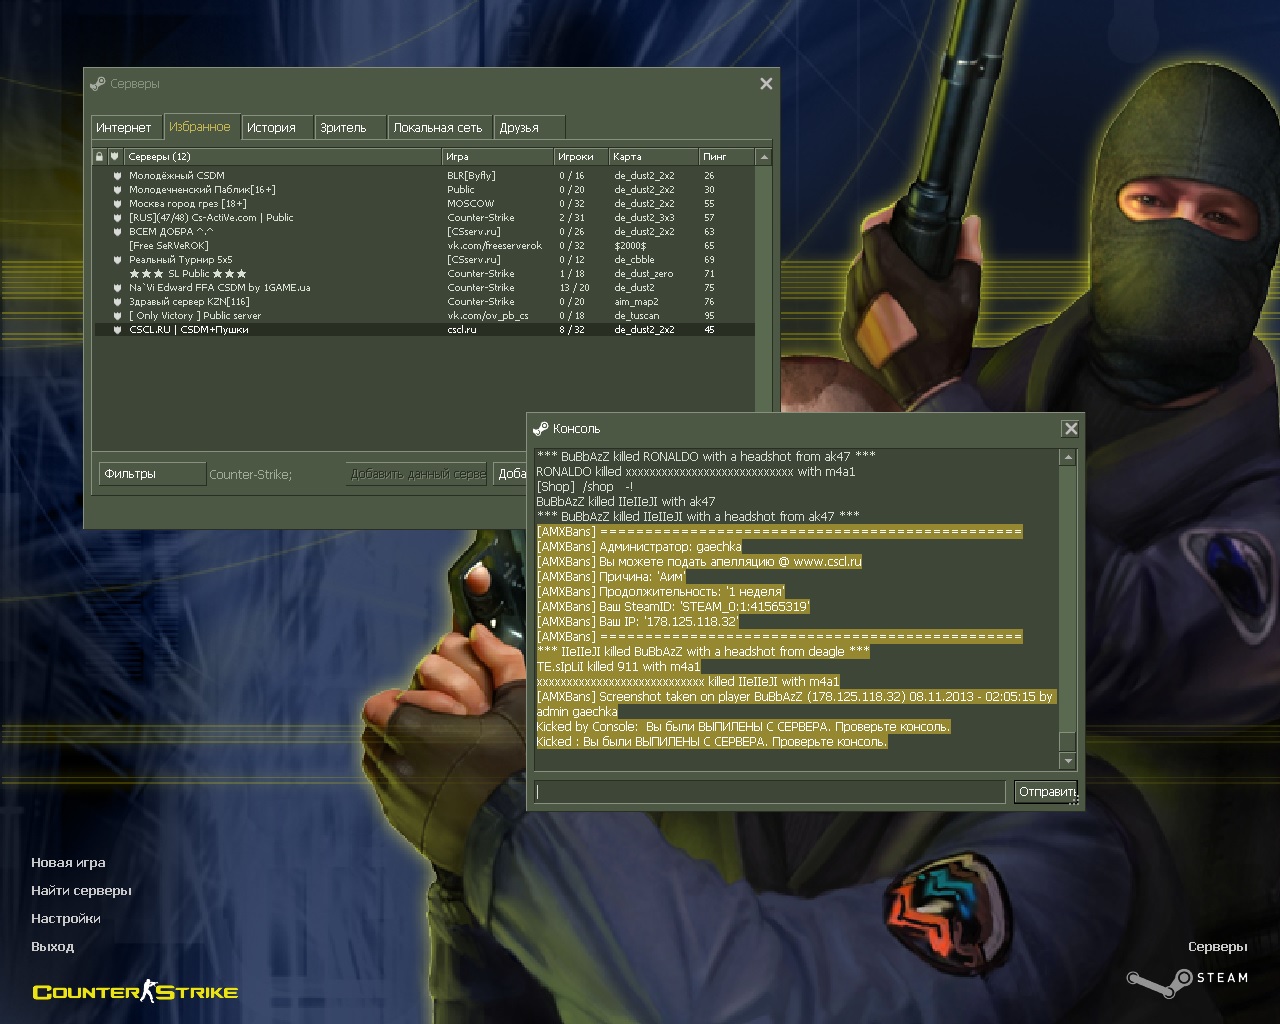Click the shield icon beside ВСЕМ ДОБРА
Screen dimensions: 1280x1024
[x=117, y=232]
